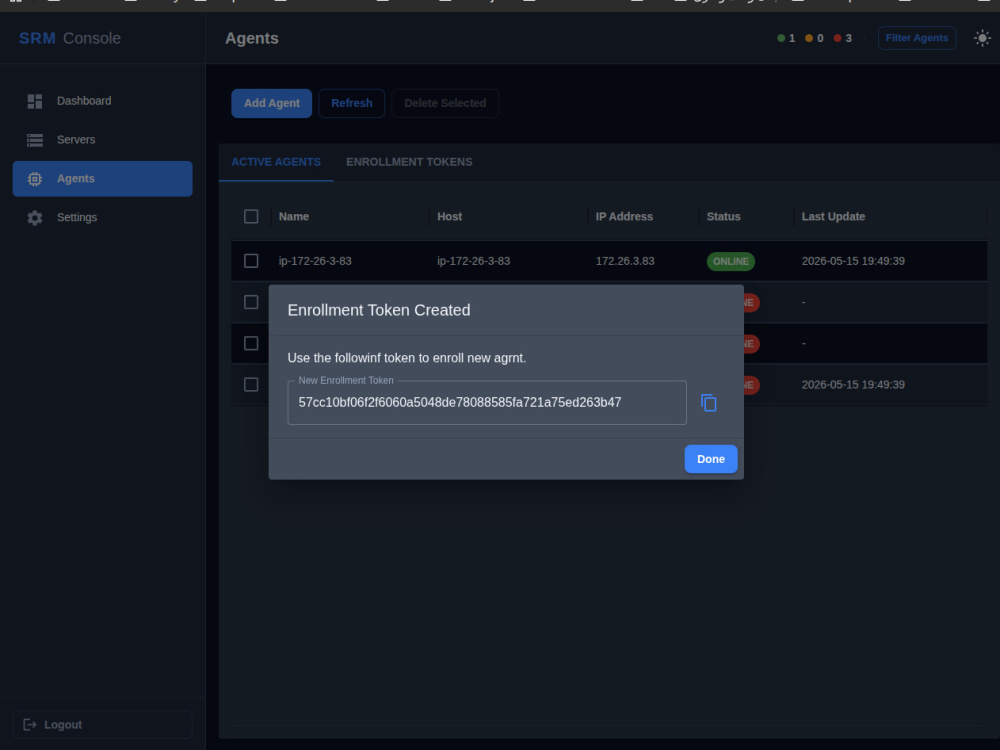Log out using the Logout button
Viewport: 1000px width, 750px height.
coord(103,724)
